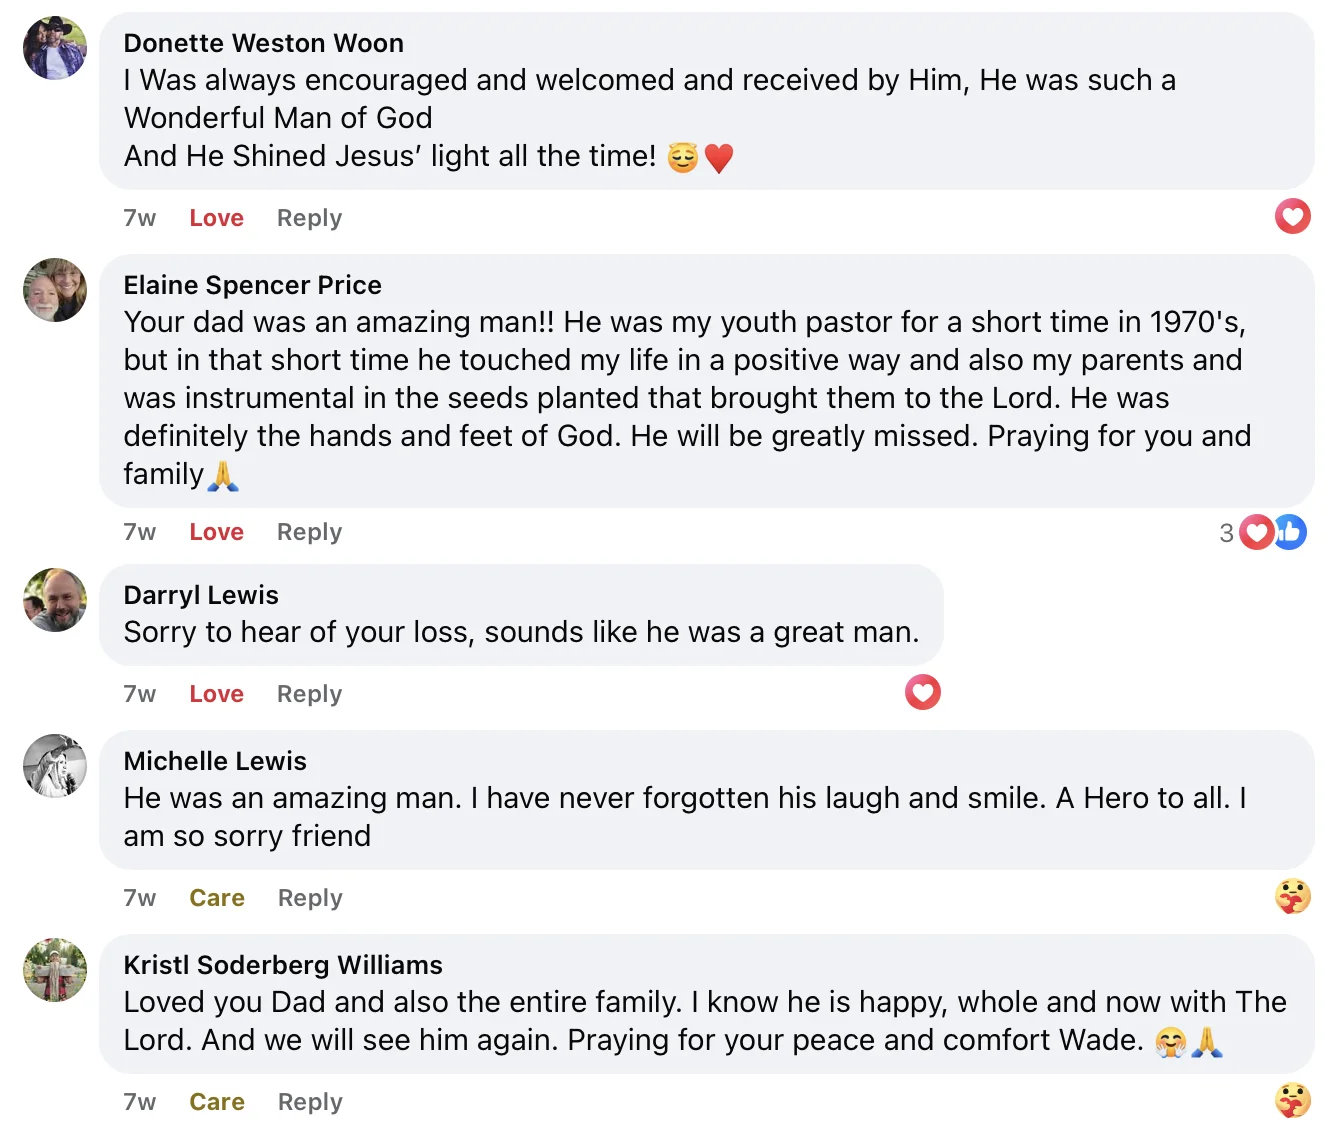Open the care reaction on Michelle Lewis's comment
Image resolution: width=1334 pixels, height=1134 pixels.
(1292, 896)
